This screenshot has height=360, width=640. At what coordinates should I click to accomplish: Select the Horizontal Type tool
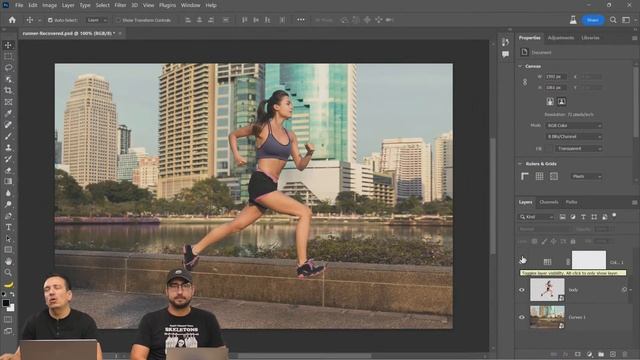click(8, 227)
